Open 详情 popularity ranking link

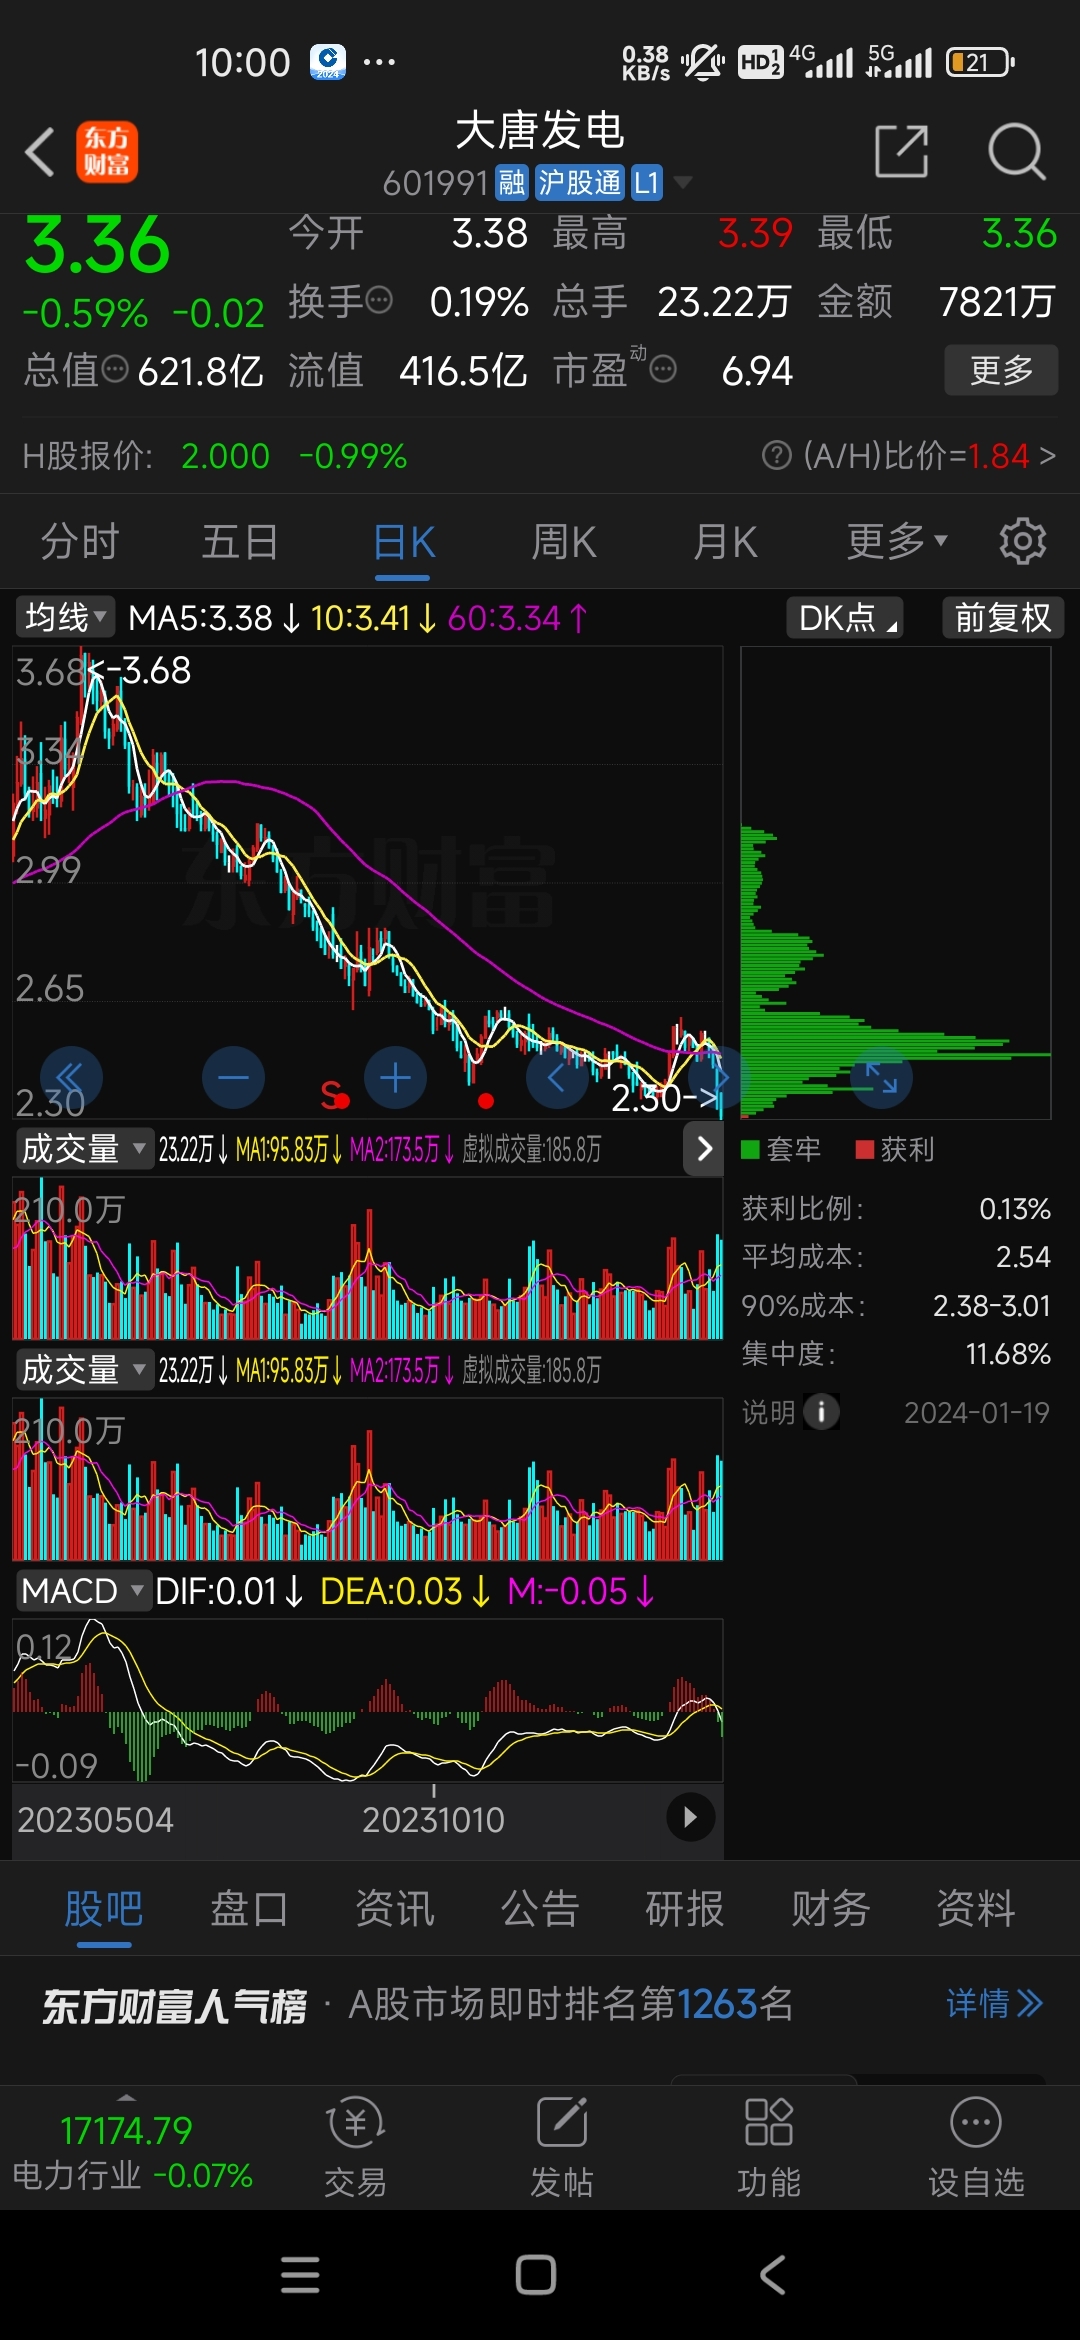994,2004
